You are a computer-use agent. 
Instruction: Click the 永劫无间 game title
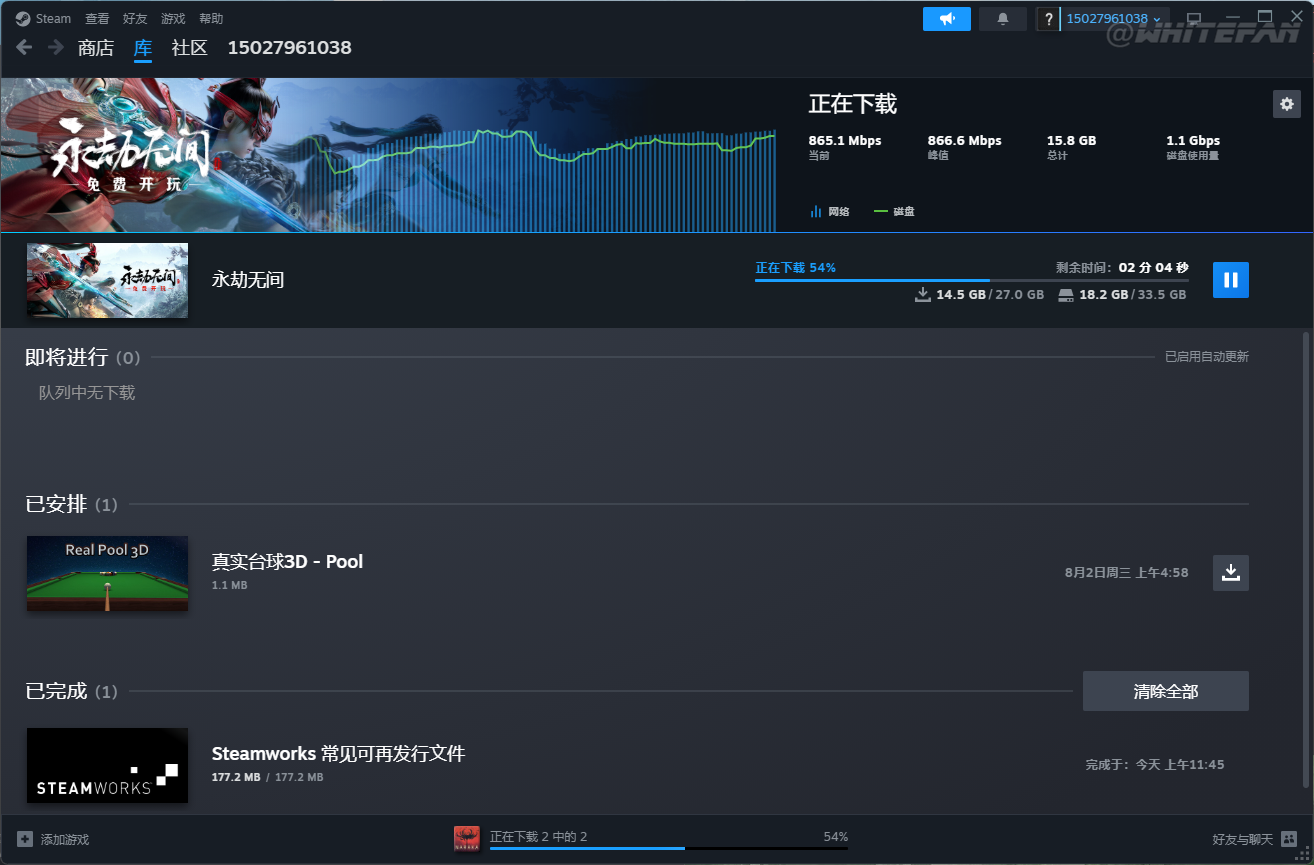(x=248, y=280)
